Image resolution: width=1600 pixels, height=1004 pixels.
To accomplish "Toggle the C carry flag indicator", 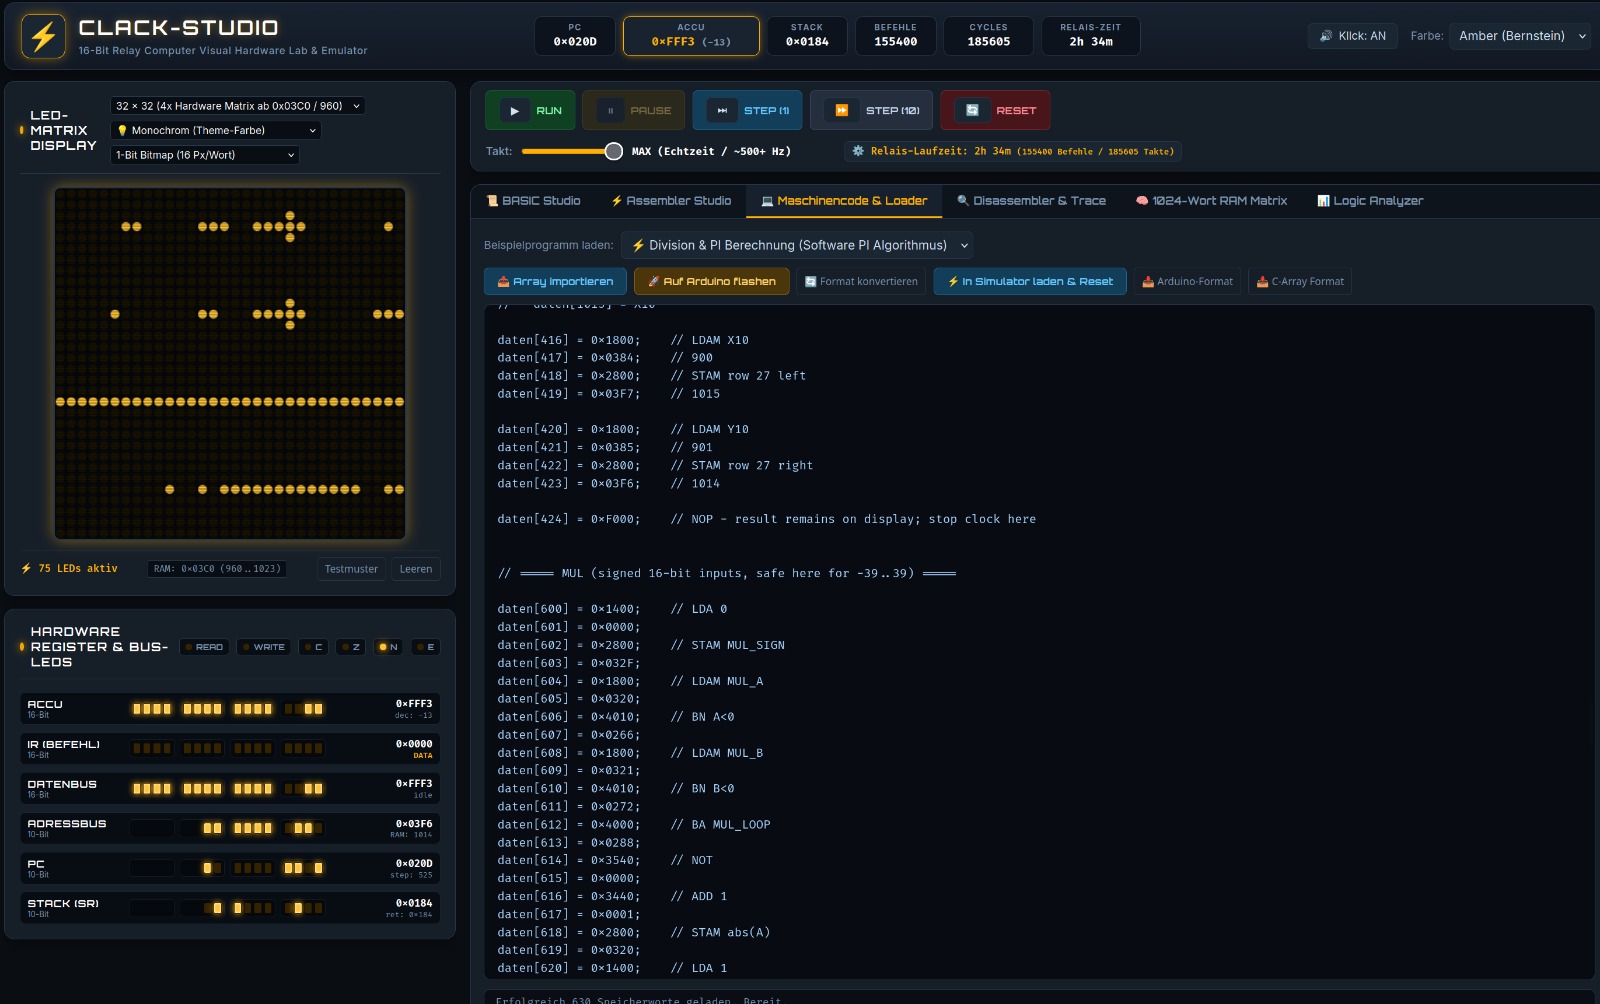I will (x=314, y=647).
